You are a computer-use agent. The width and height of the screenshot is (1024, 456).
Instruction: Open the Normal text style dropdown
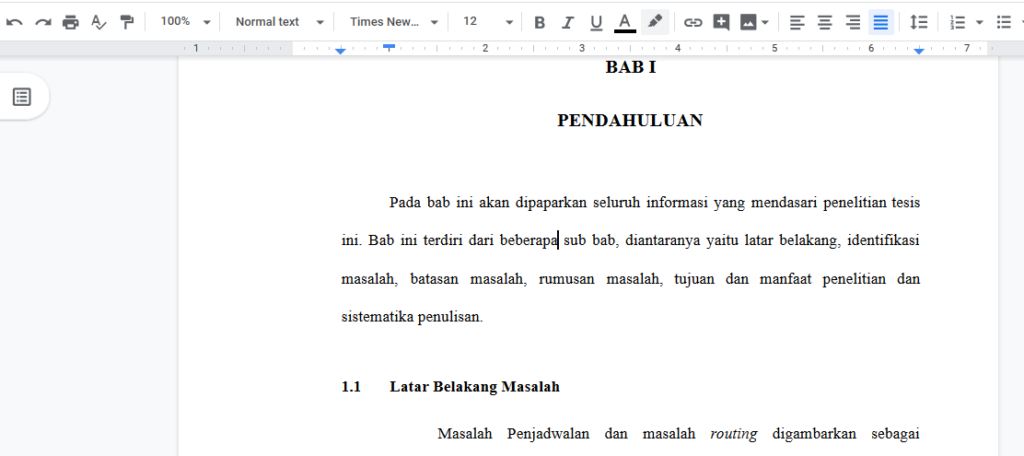point(280,22)
